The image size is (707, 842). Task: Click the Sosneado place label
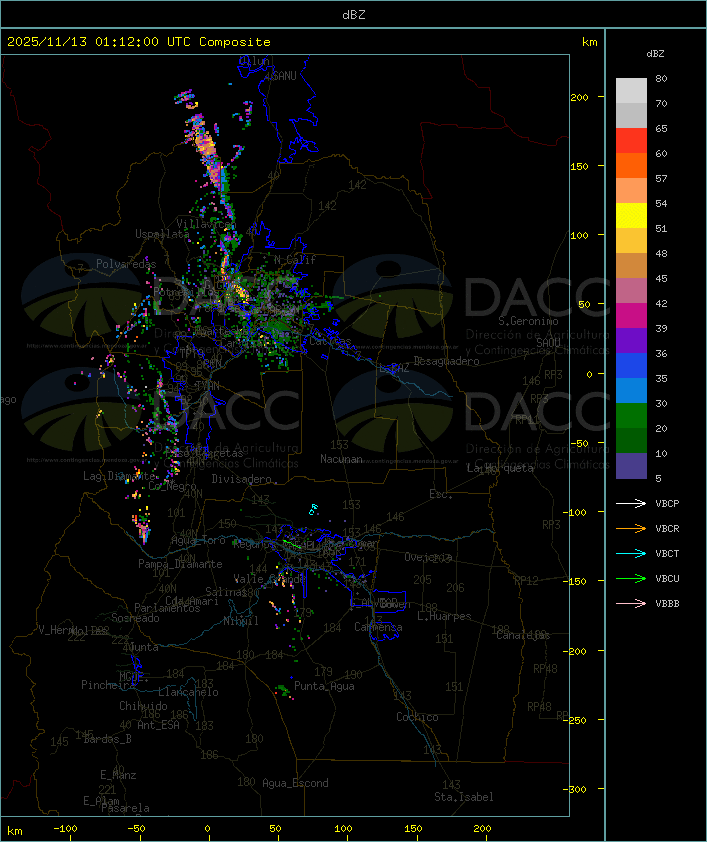point(135,618)
